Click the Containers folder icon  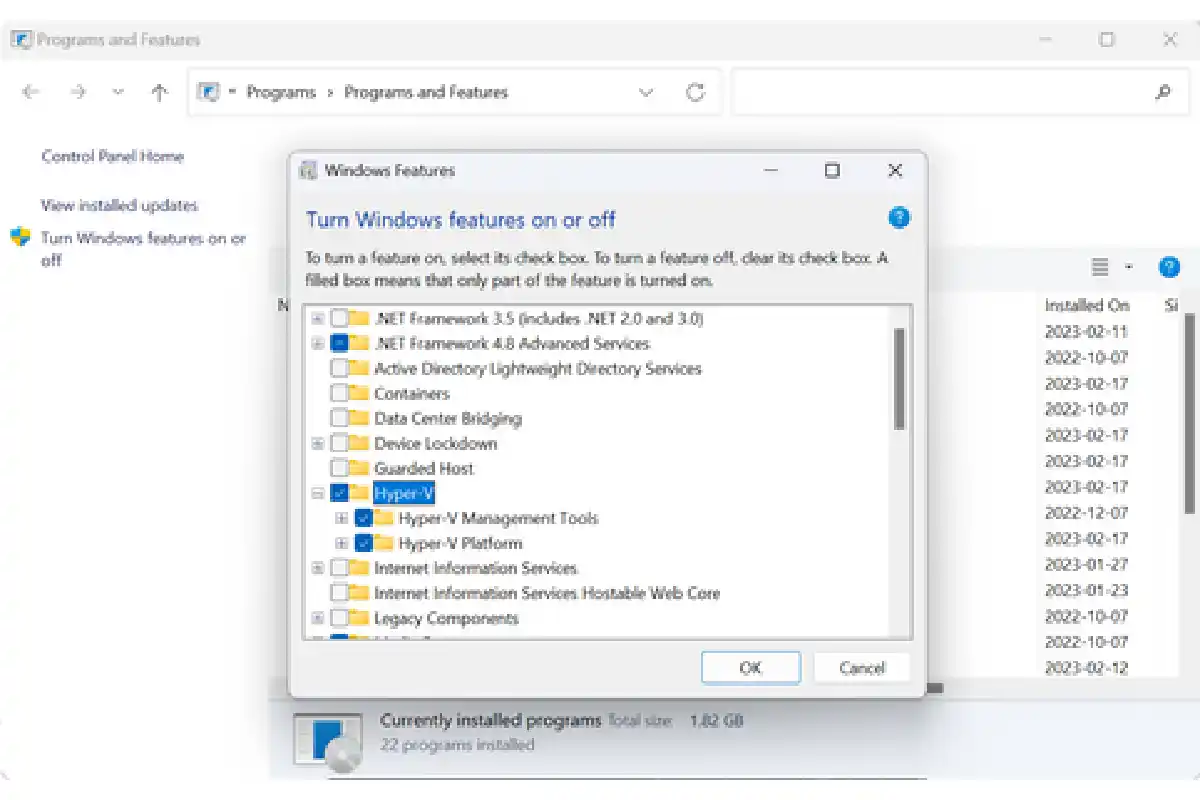coord(359,393)
